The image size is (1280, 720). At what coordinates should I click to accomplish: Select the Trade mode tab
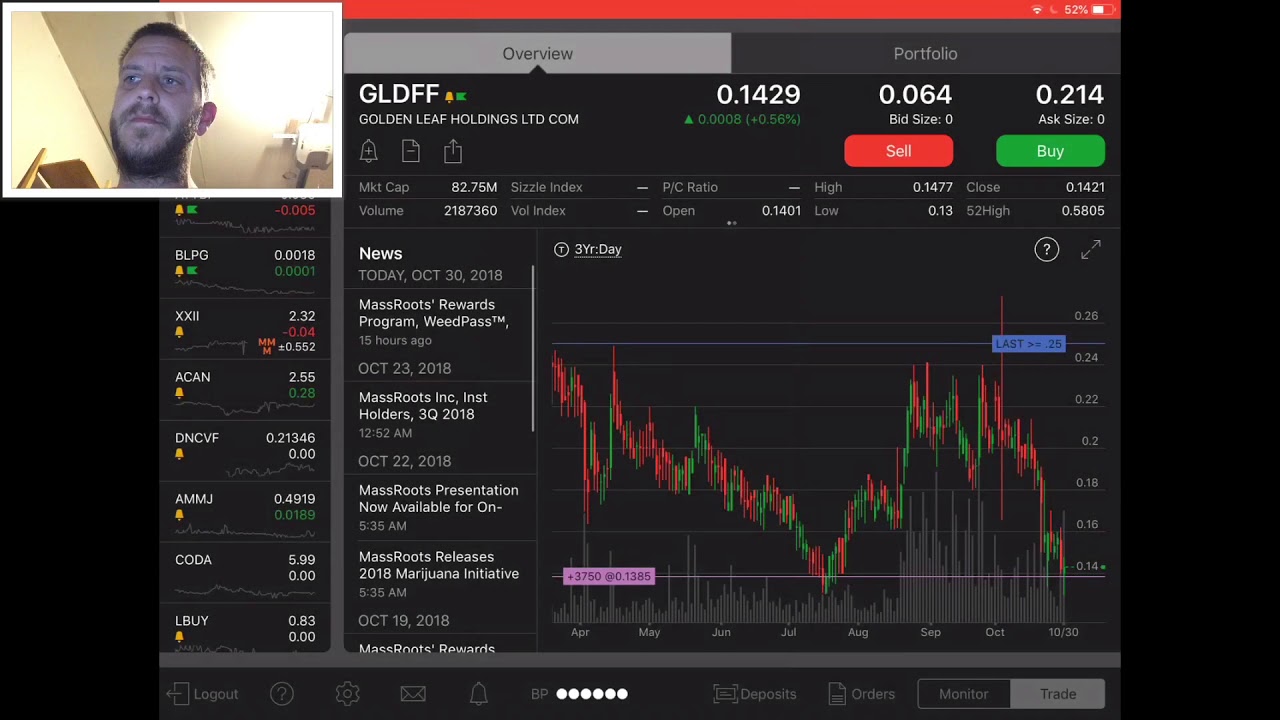point(1058,694)
